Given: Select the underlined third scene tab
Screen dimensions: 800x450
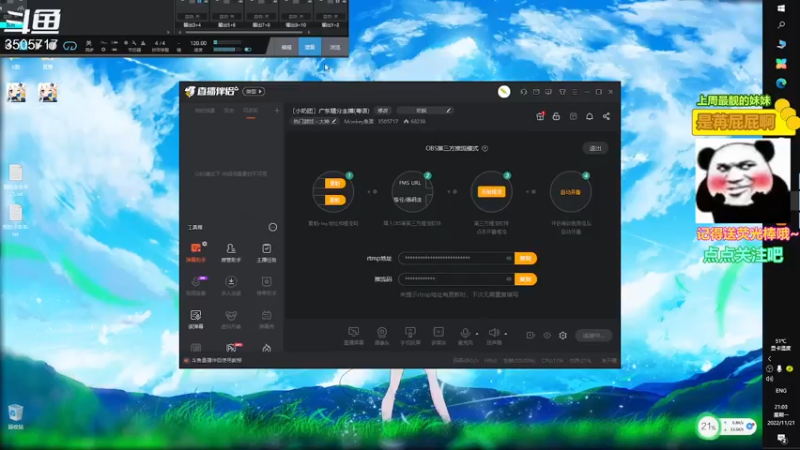Looking at the screenshot, I should pyautogui.click(x=251, y=111).
